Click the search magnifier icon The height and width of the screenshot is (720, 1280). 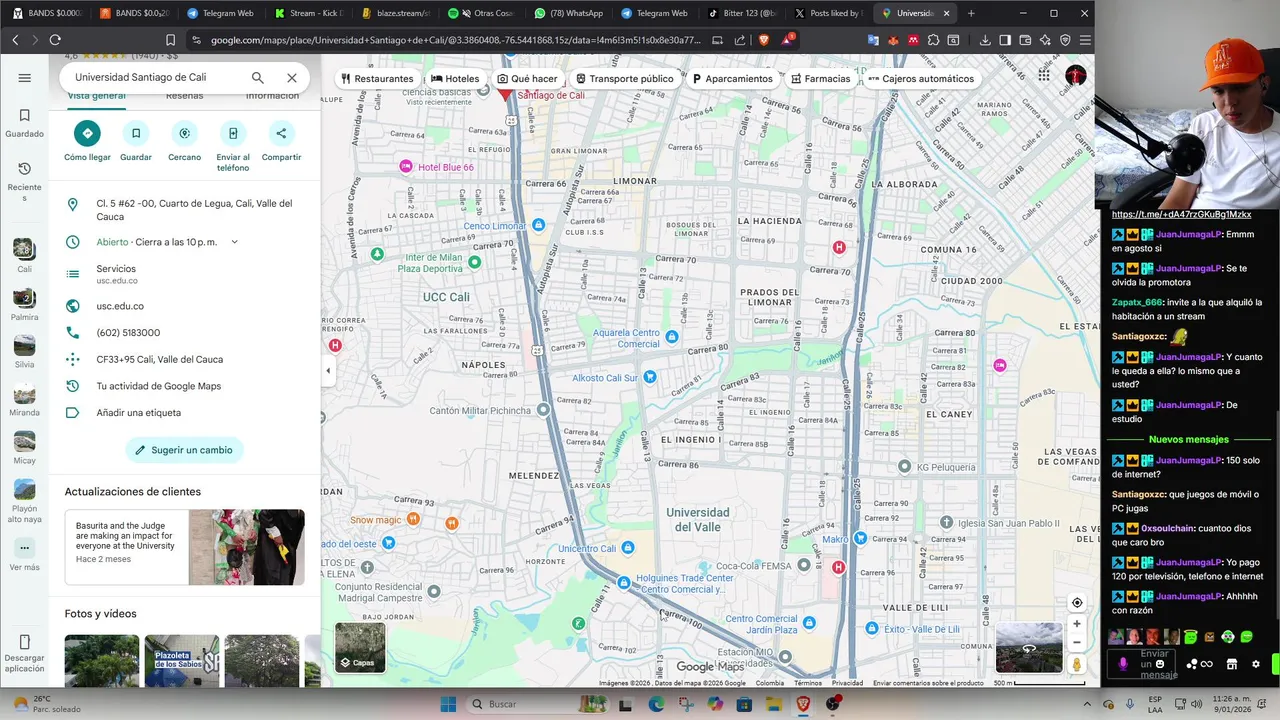click(258, 78)
